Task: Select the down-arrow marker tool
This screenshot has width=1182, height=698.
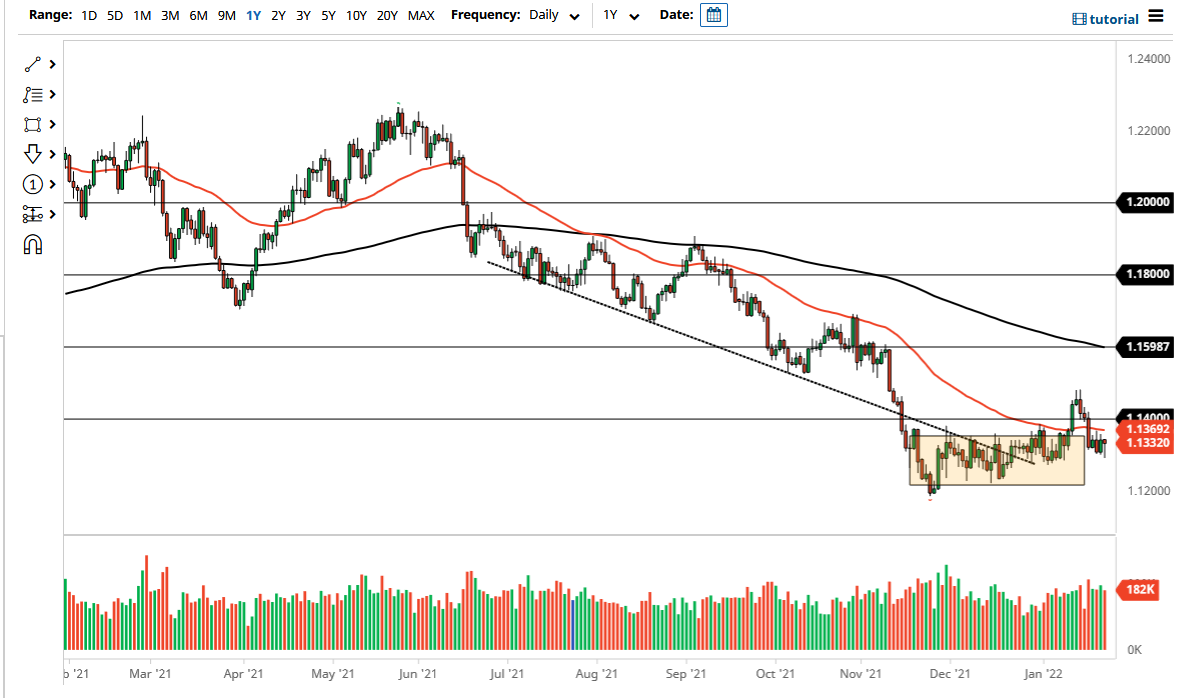Action: tap(33, 154)
